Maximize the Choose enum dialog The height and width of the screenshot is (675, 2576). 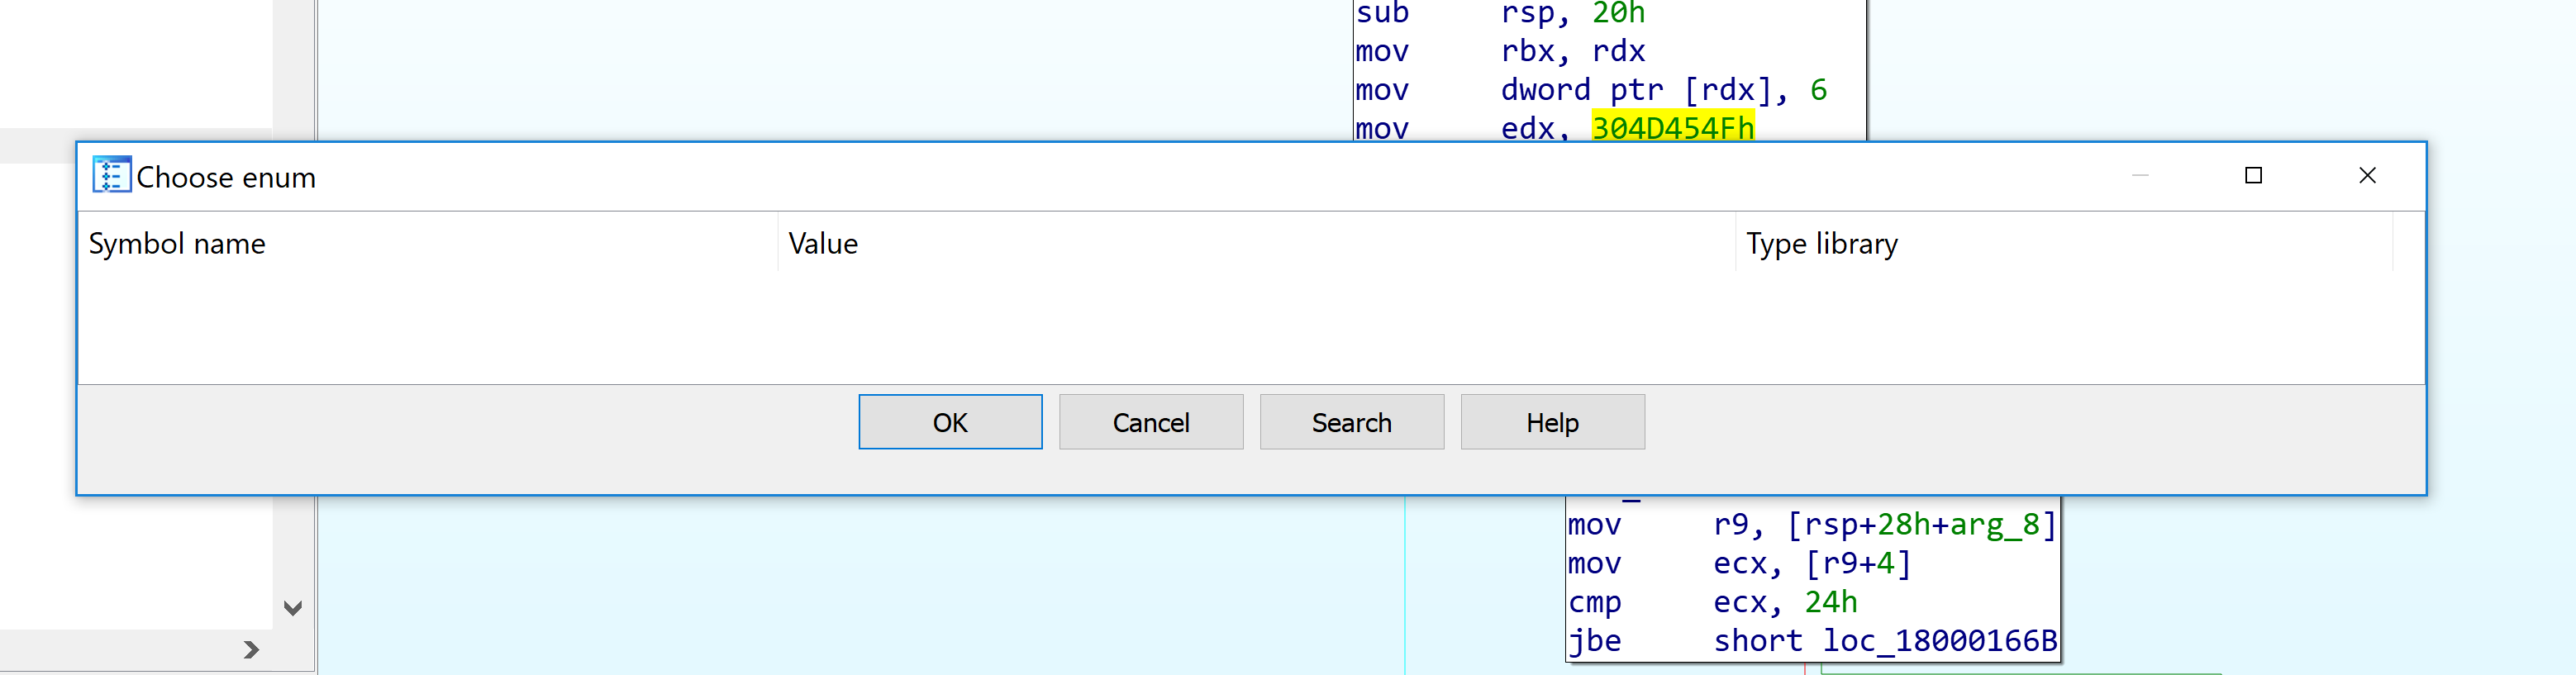click(2253, 175)
